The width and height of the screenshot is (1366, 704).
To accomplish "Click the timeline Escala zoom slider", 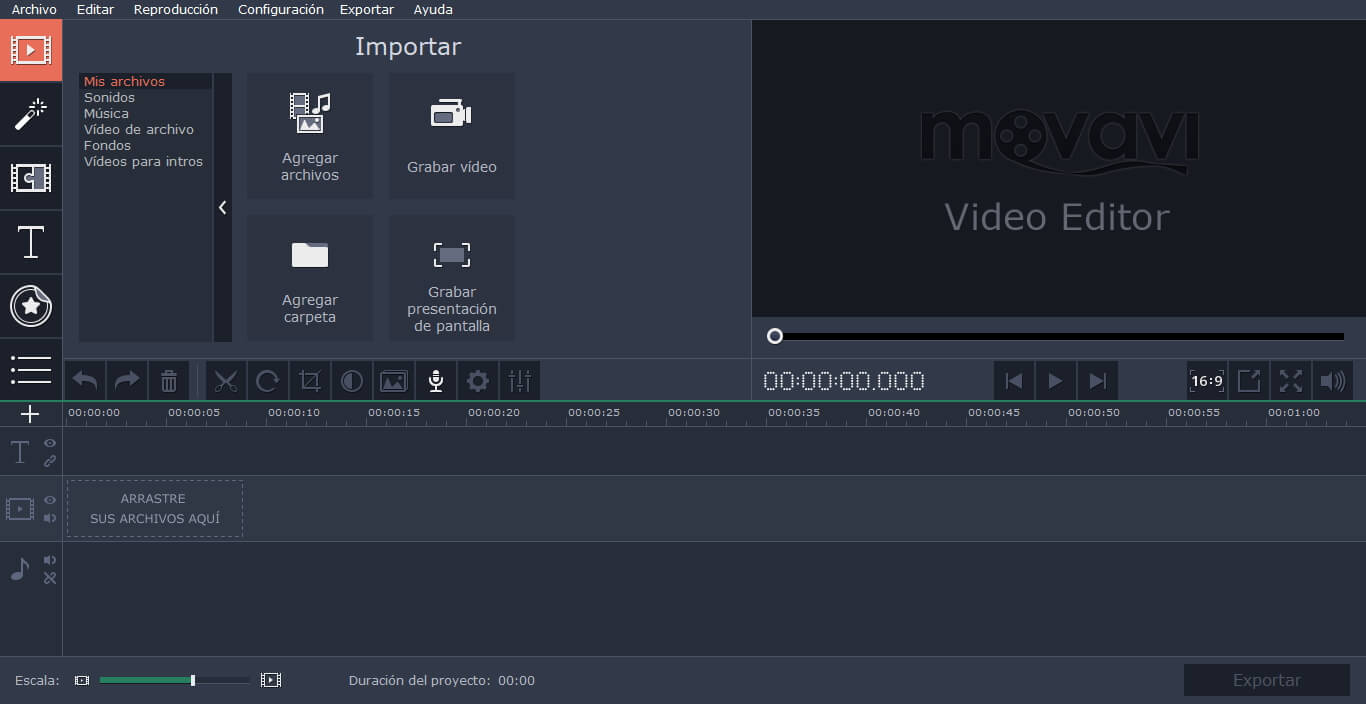I will (174, 680).
